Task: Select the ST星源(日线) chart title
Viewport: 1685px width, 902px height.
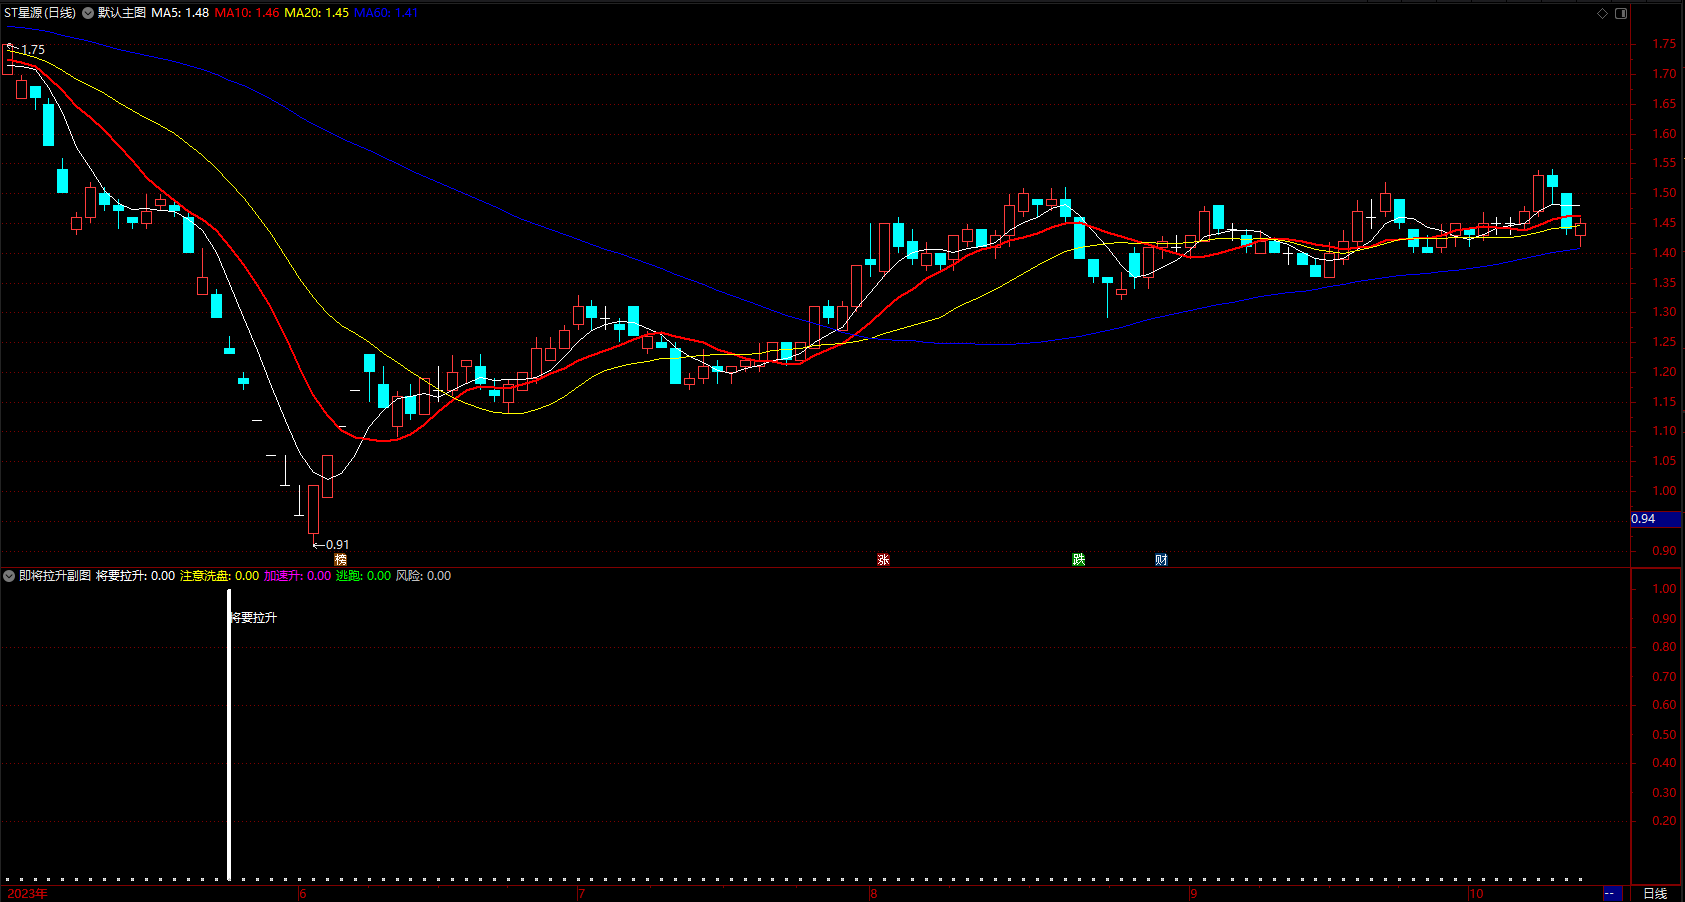Action: (x=40, y=13)
